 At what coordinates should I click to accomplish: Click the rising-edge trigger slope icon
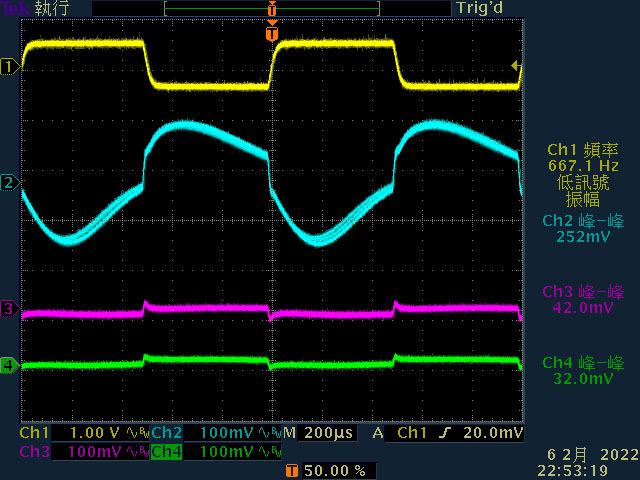[444, 433]
